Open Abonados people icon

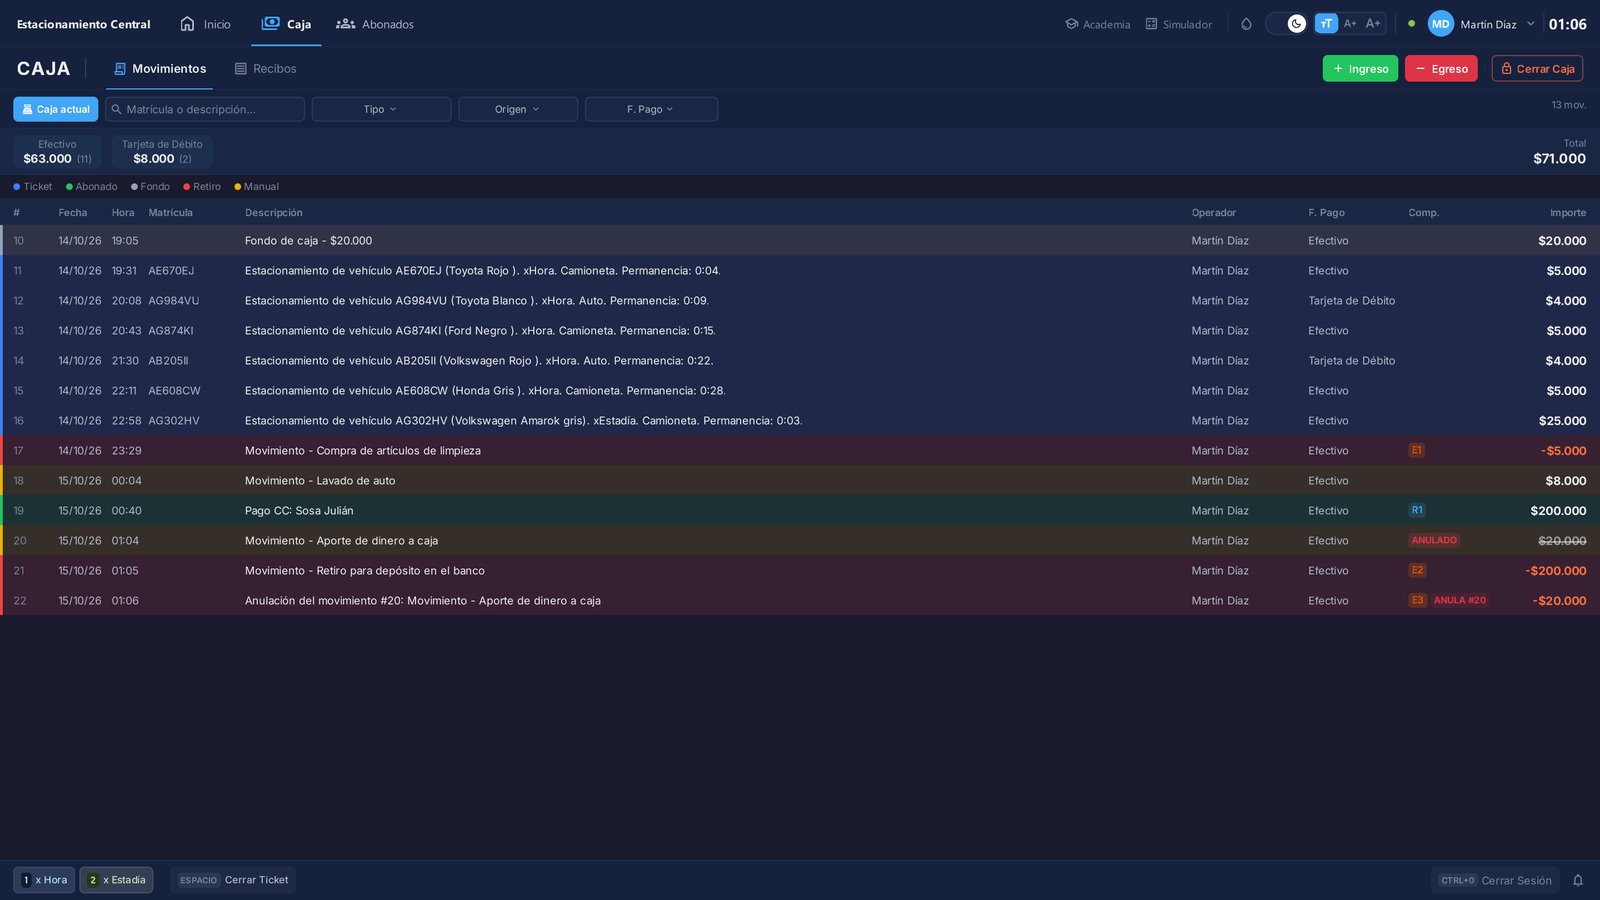click(x=345, y=24)
